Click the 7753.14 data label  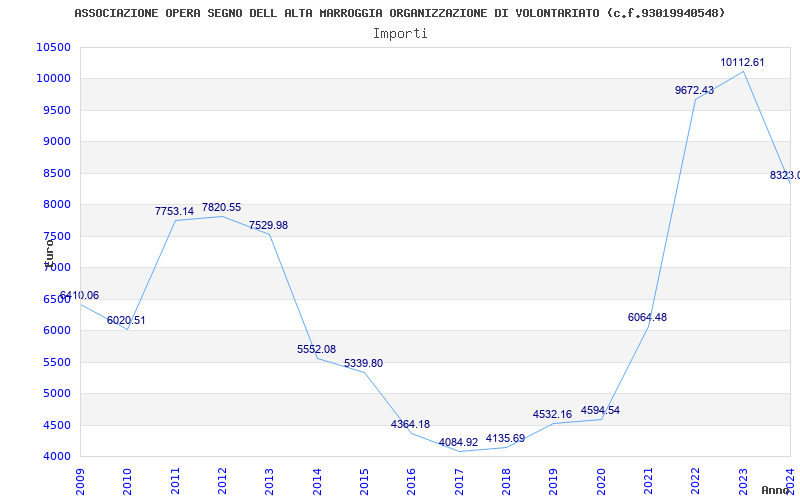(174, 211)
